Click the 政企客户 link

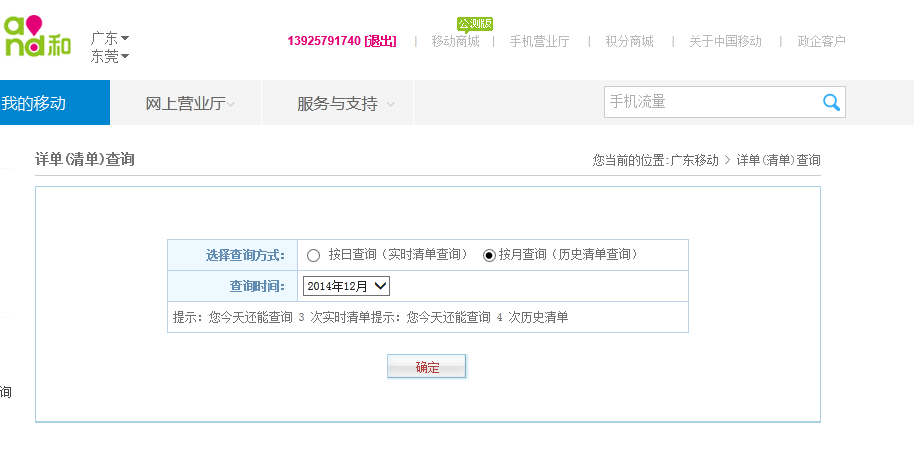point(821,41)
